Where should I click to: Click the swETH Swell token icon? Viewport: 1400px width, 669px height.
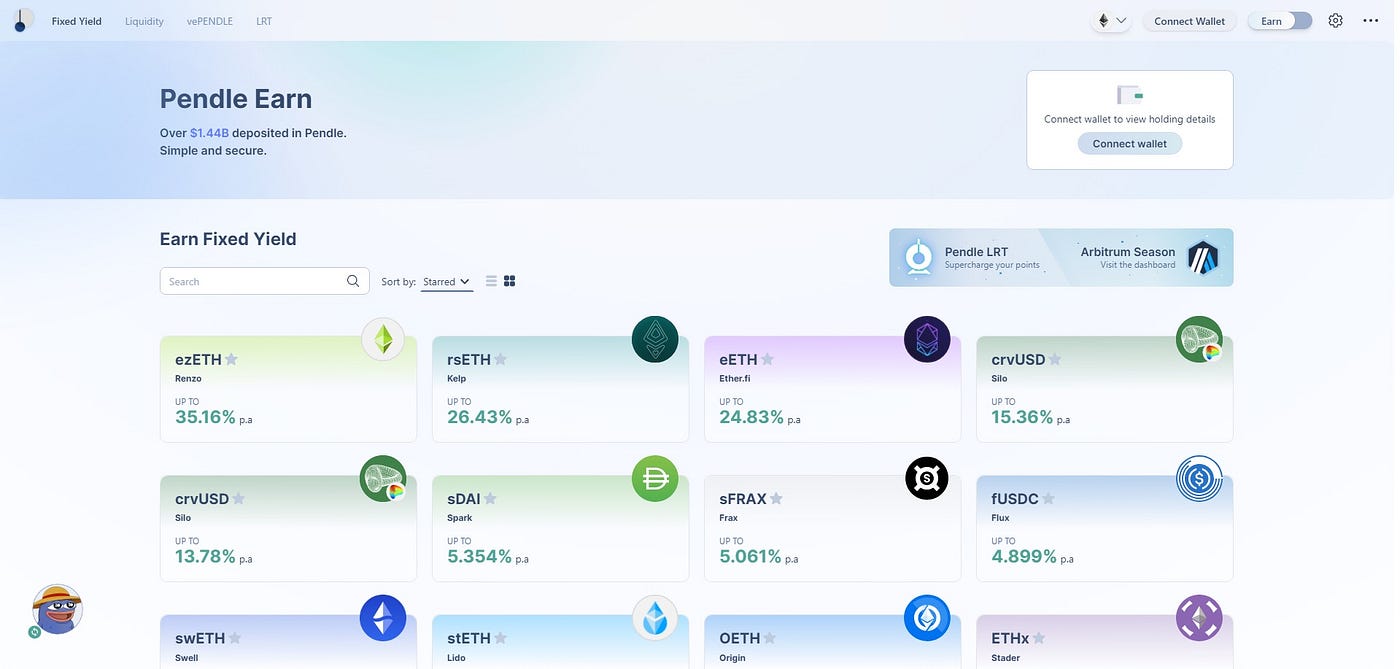click(x=383, y=618)
